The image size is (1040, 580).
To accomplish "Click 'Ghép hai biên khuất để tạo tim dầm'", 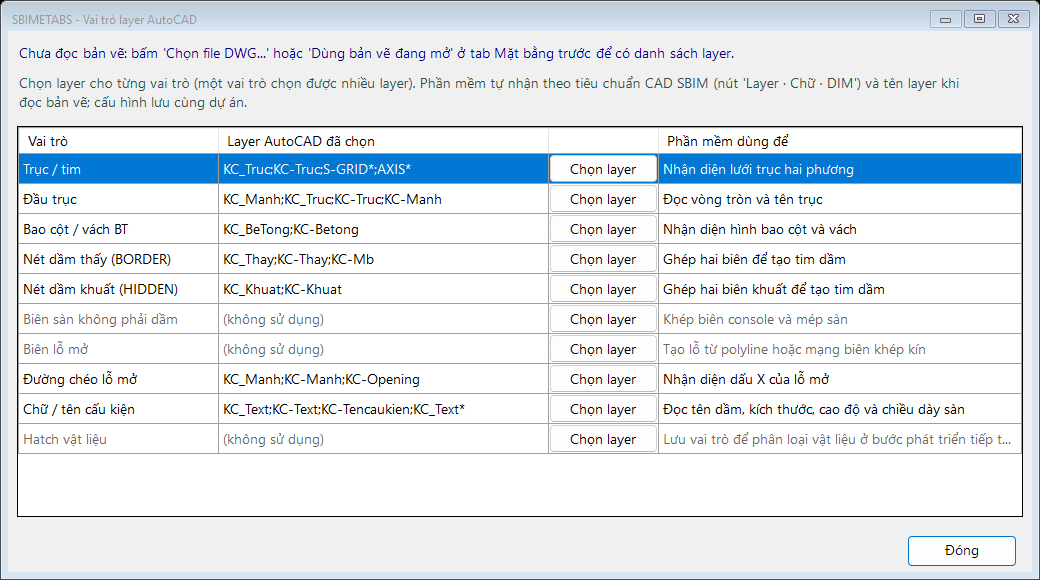I will [840, 289].
